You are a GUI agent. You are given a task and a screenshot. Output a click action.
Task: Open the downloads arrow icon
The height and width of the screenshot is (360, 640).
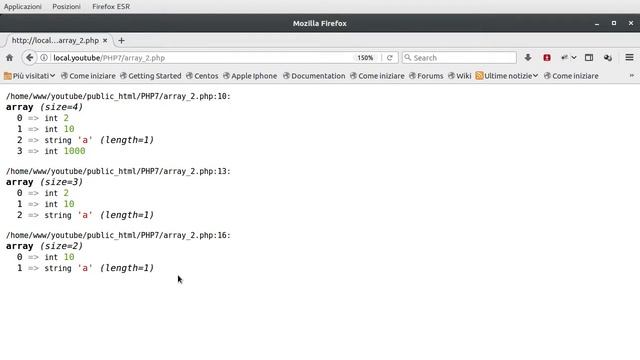(x=528, y=58)
